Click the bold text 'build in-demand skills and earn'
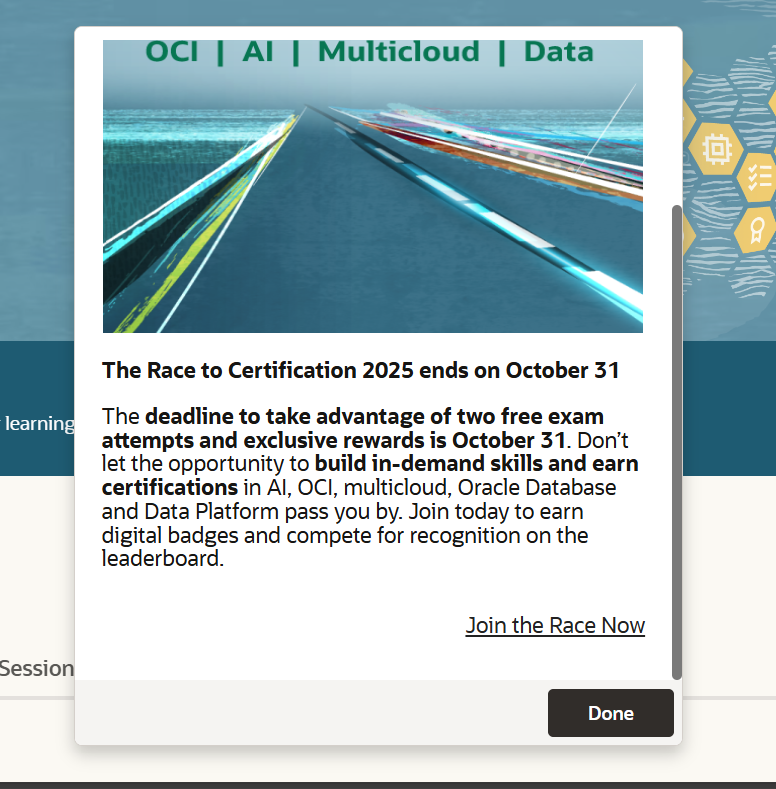The height and width of the screenshot is (789, 776). pos(477,463)
